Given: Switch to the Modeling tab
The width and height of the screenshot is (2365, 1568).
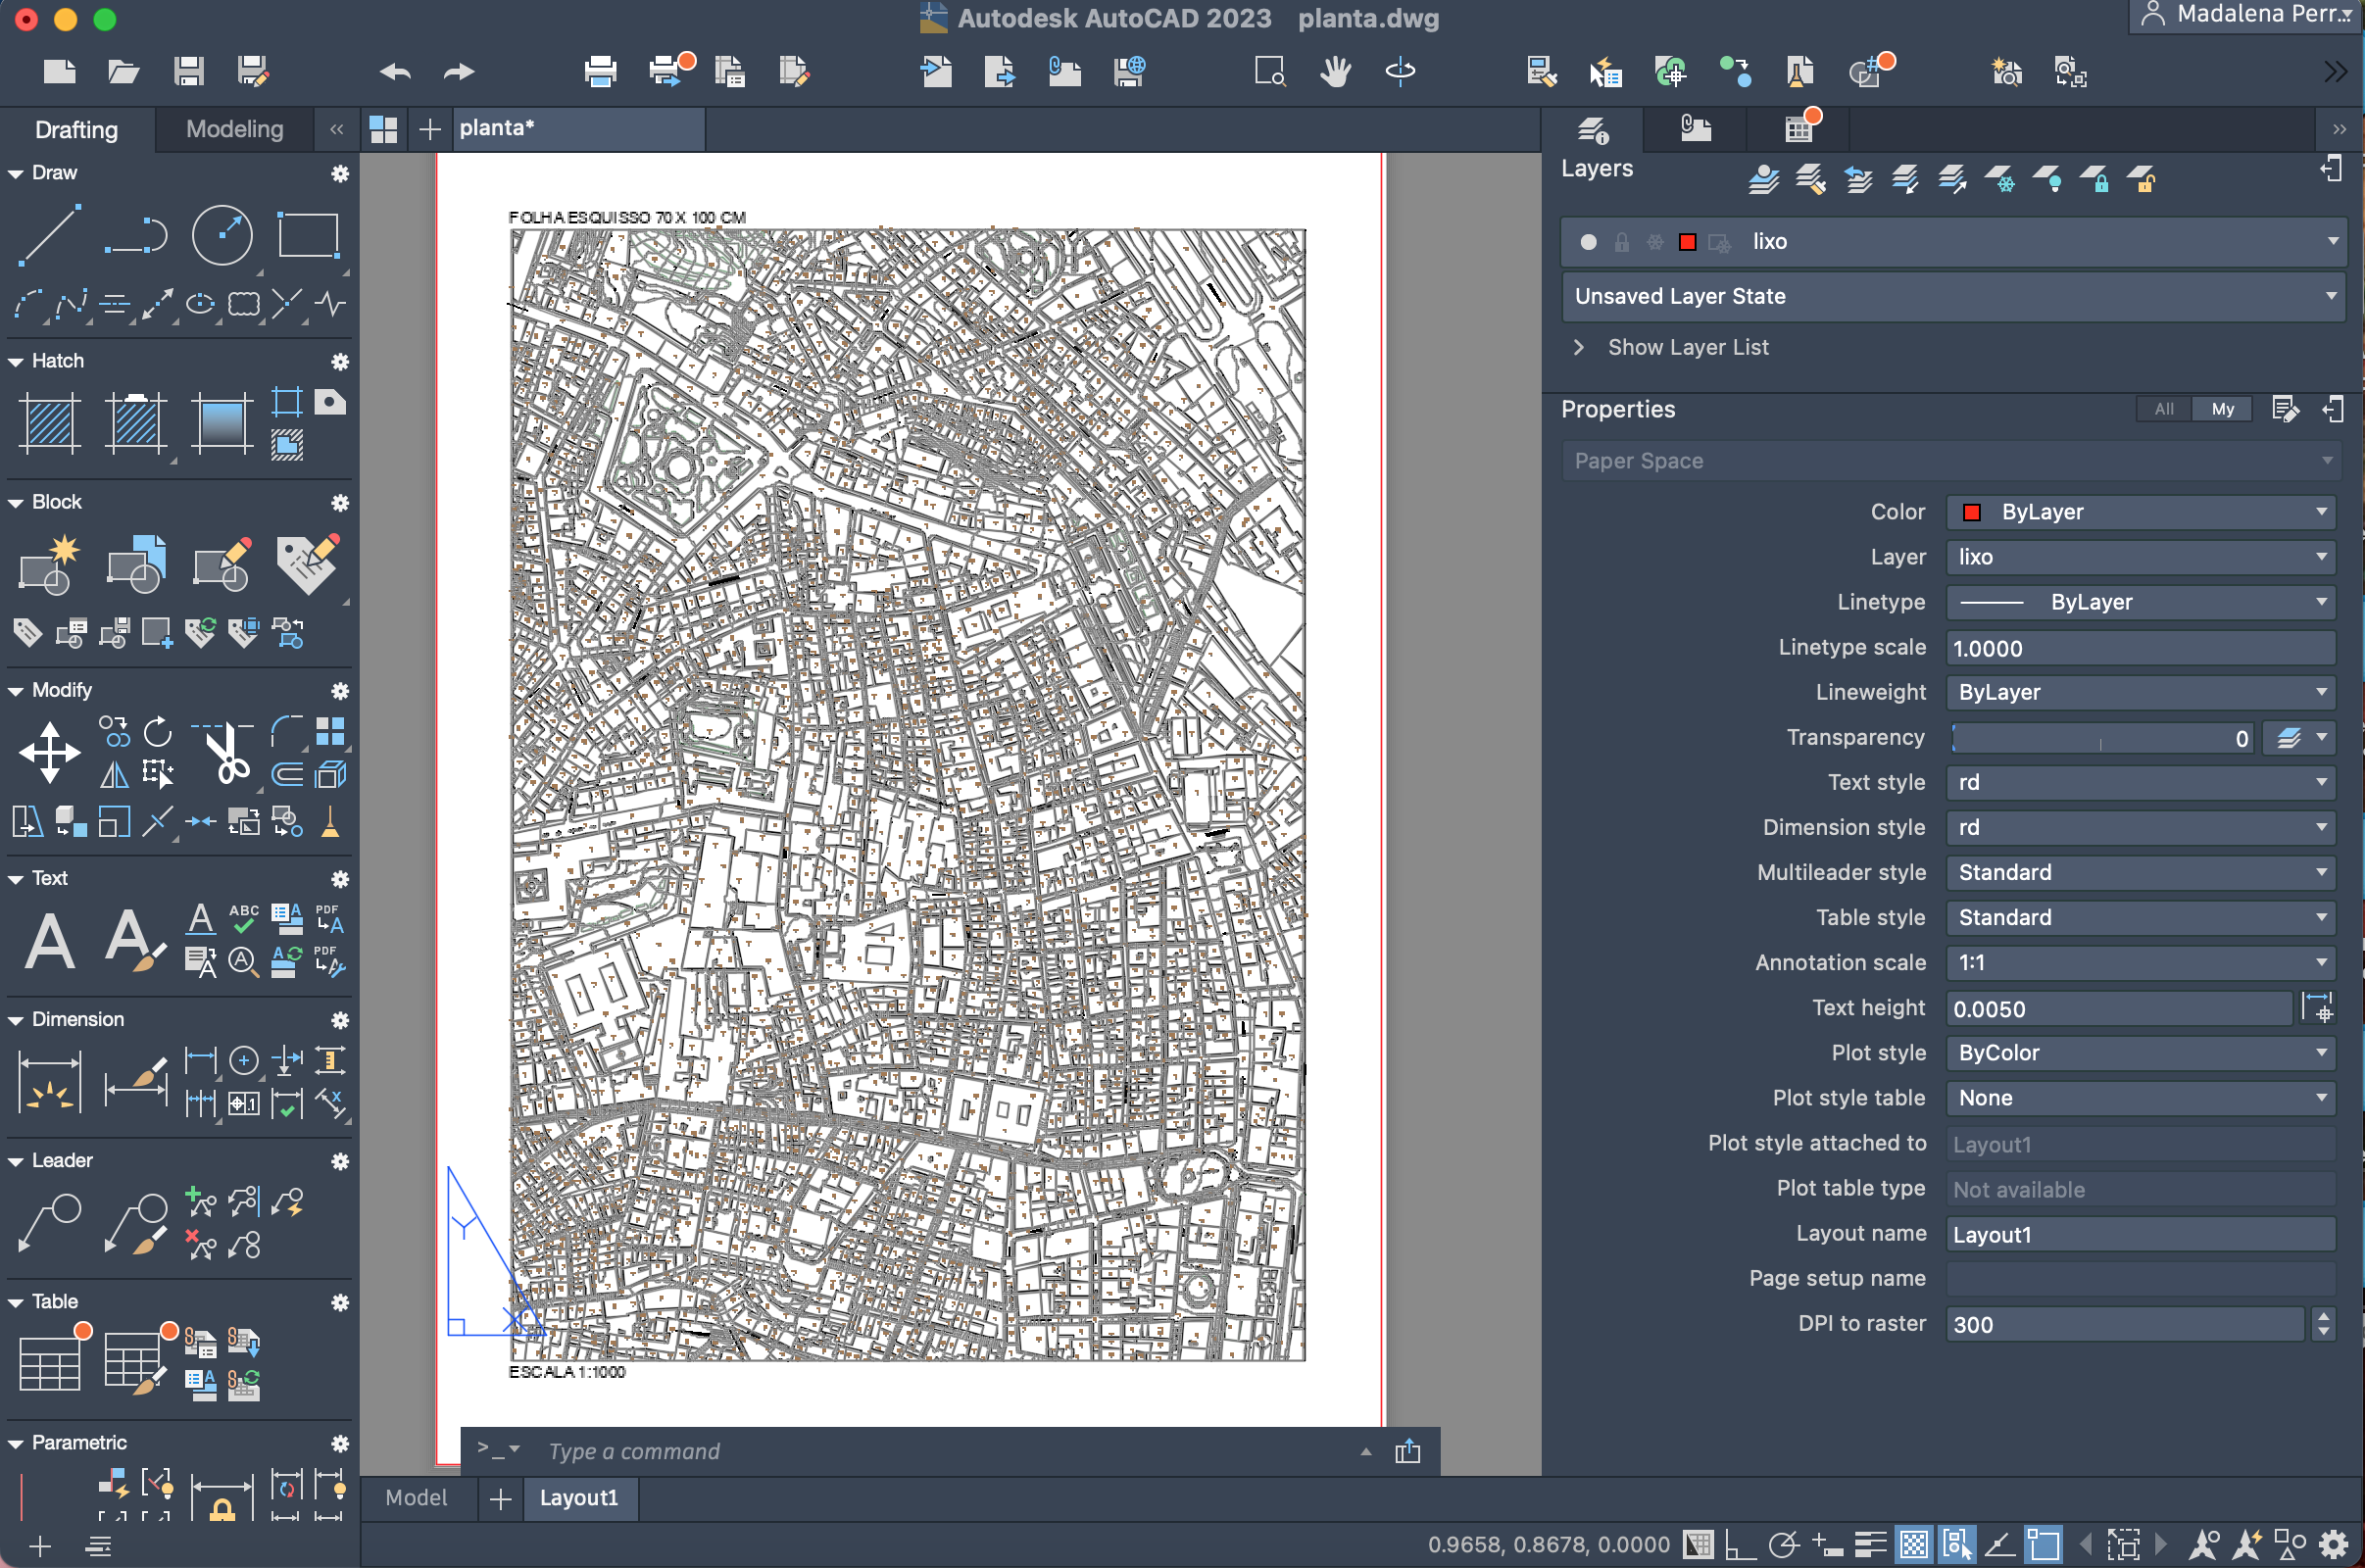Looking at the screenshot, I should [x=234, y=129].
